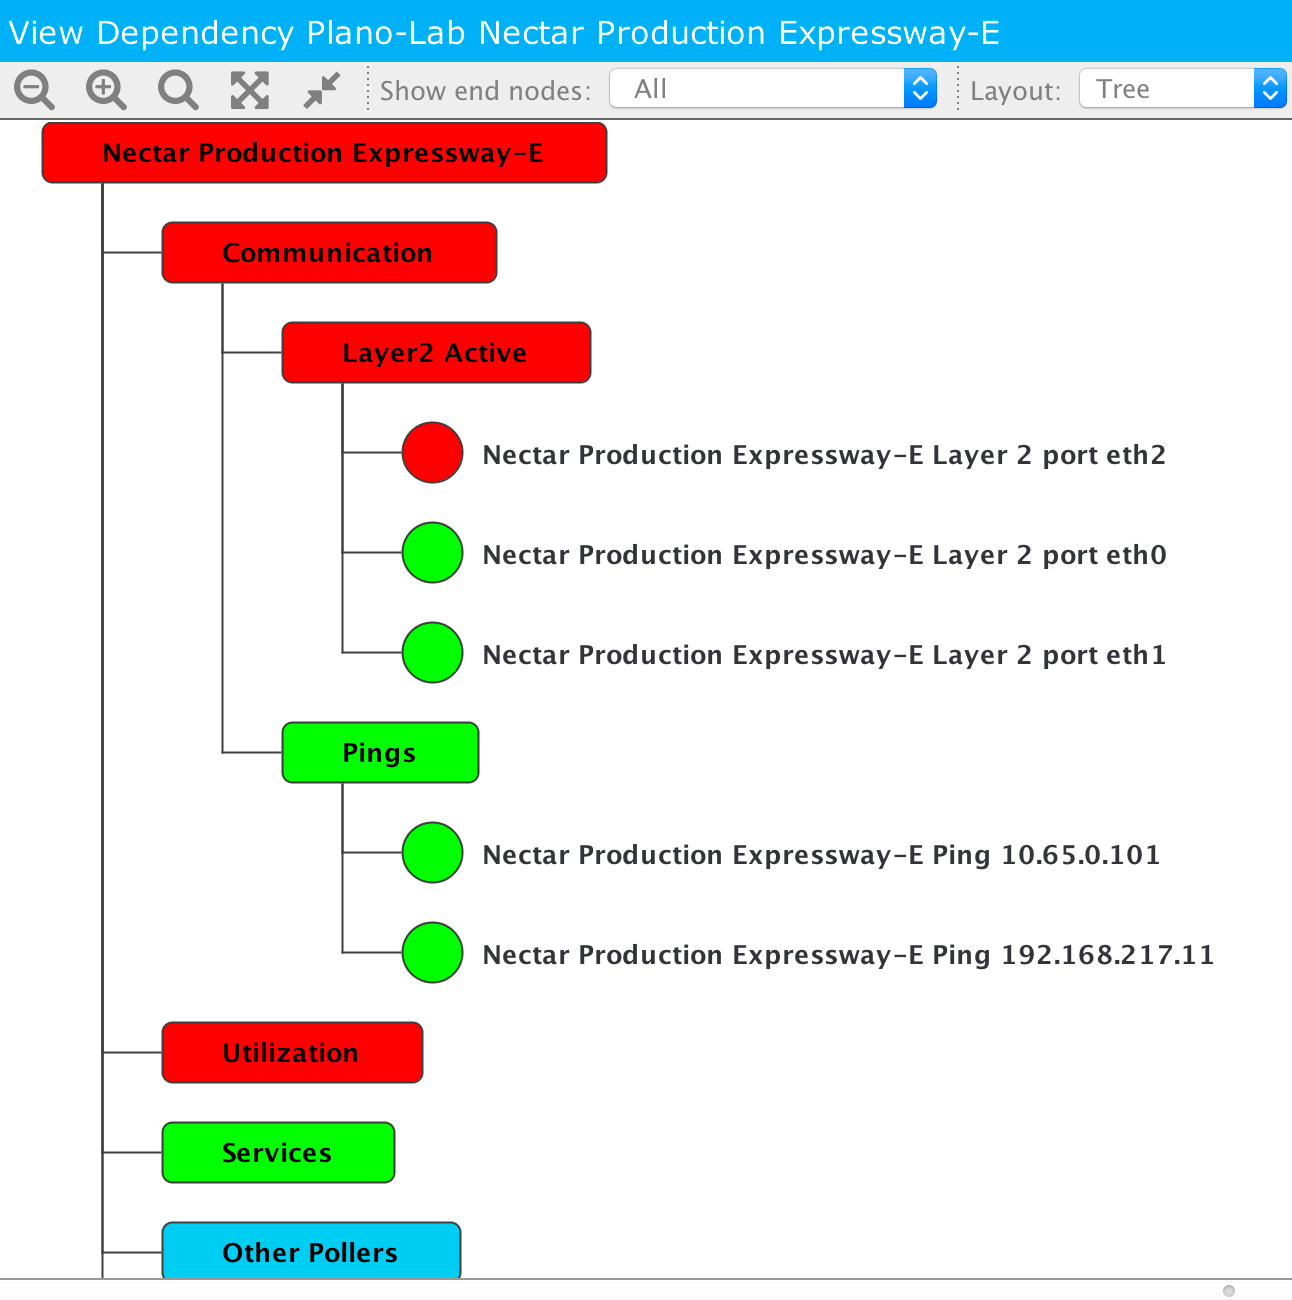The width and height of the screenshot is (1292, 1300).
Task: Click the zoom in magnifier icon
Action: [106, 90]
